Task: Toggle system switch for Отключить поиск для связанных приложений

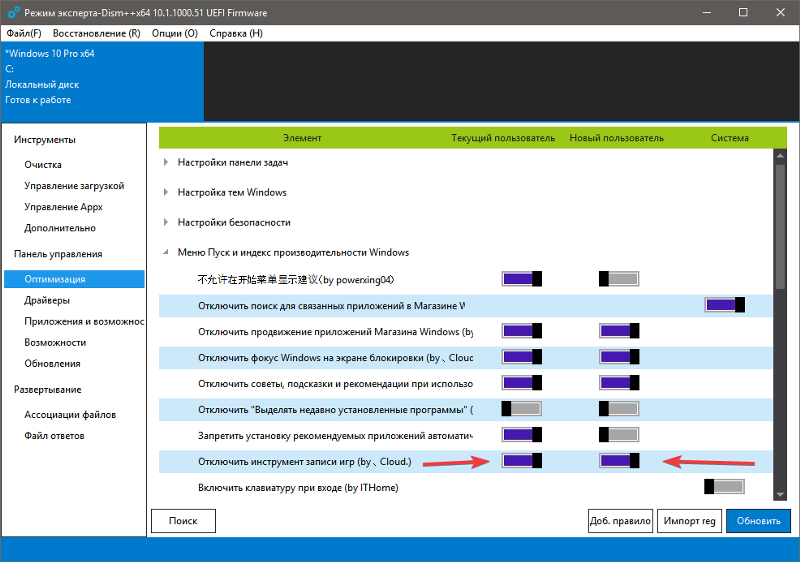Action: click(x=724, y=305)
